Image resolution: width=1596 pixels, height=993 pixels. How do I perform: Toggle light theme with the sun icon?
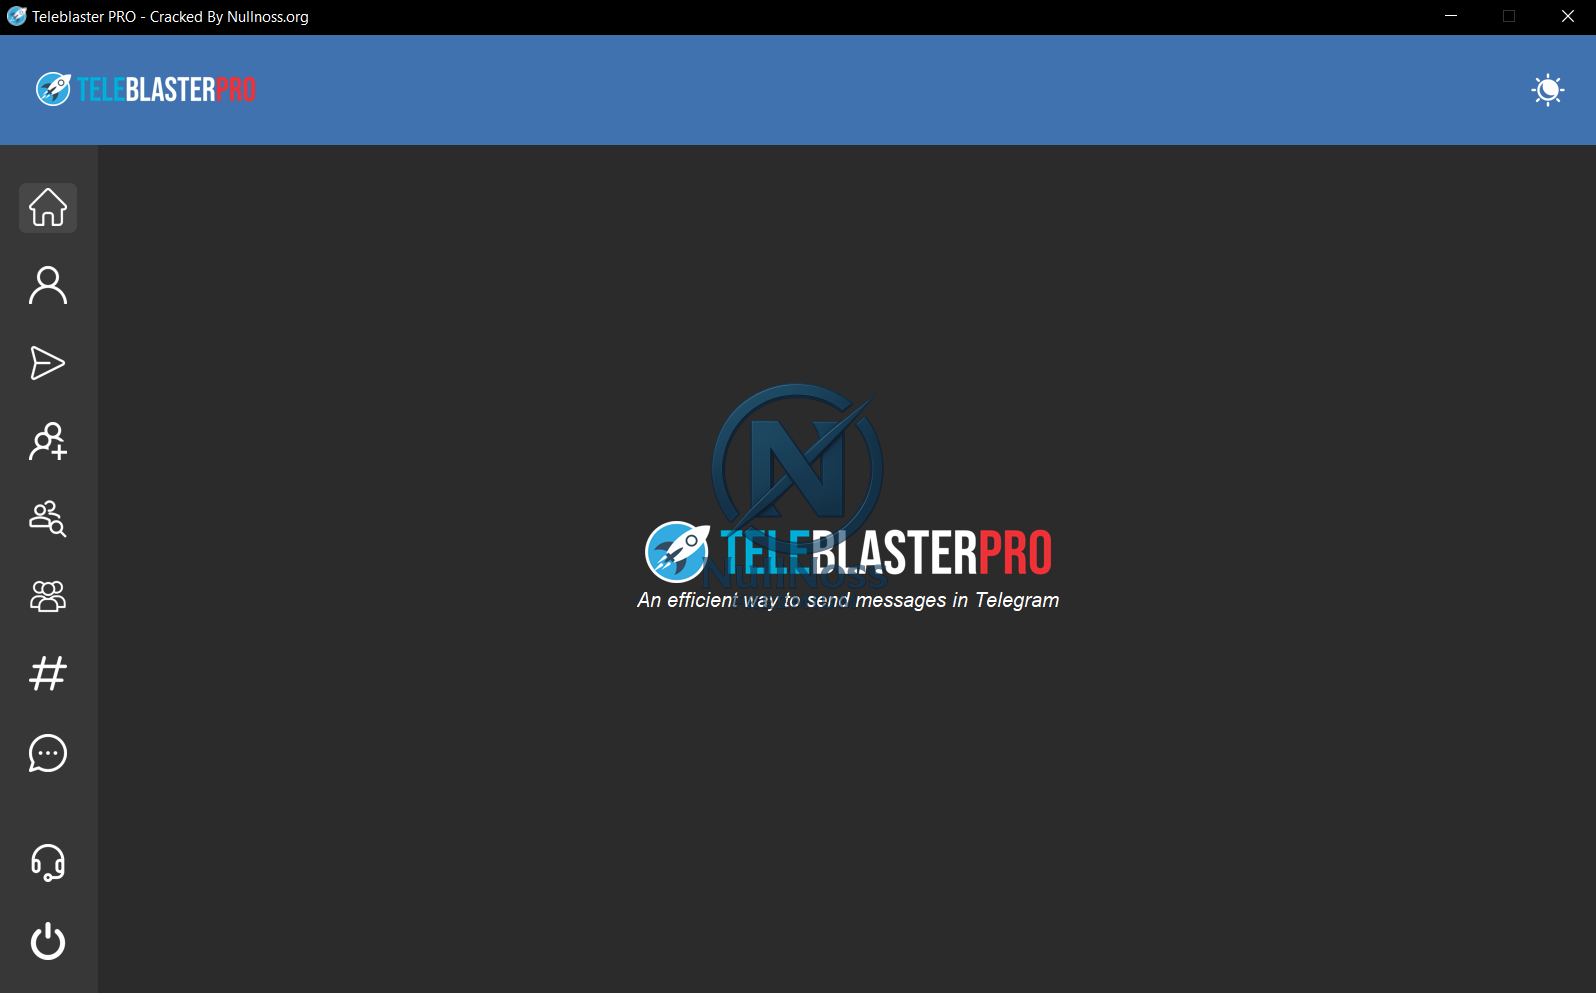[x=1548, y=90]
